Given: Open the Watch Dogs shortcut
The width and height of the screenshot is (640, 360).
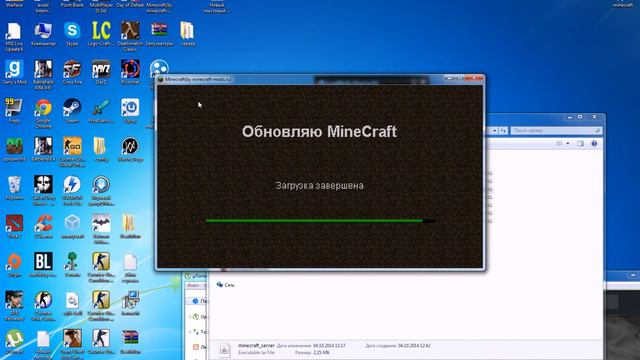Looking at the screenshot, I should [x=130, y=146].
